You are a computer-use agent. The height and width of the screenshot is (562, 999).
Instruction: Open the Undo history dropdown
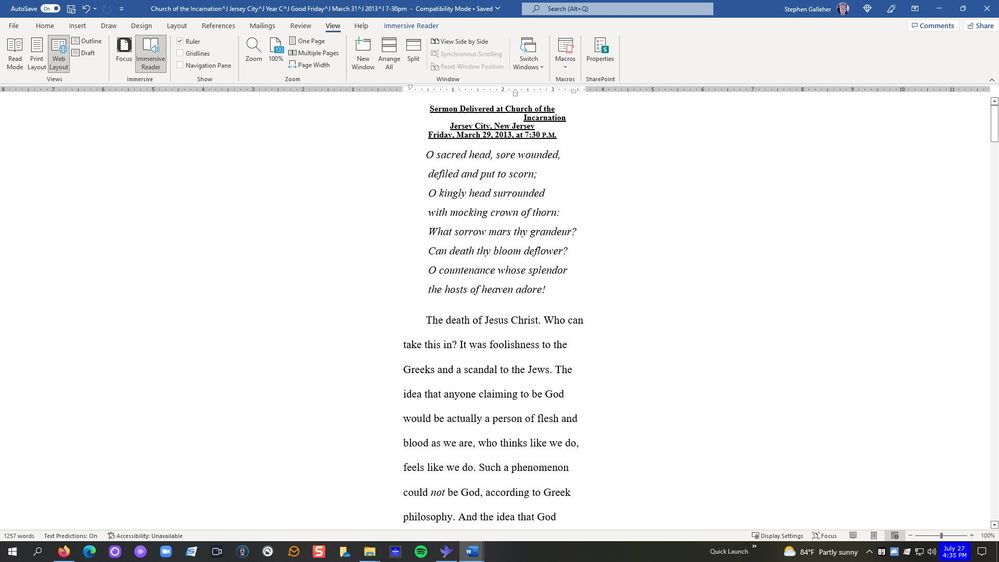(96, 9)
